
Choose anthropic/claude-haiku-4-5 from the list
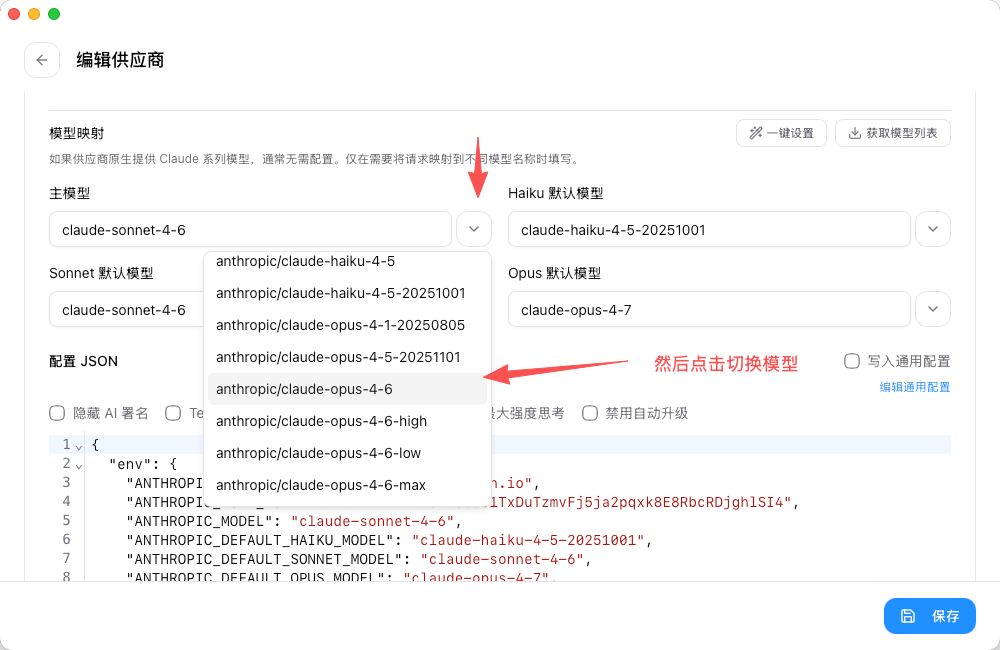pos(348,262)
